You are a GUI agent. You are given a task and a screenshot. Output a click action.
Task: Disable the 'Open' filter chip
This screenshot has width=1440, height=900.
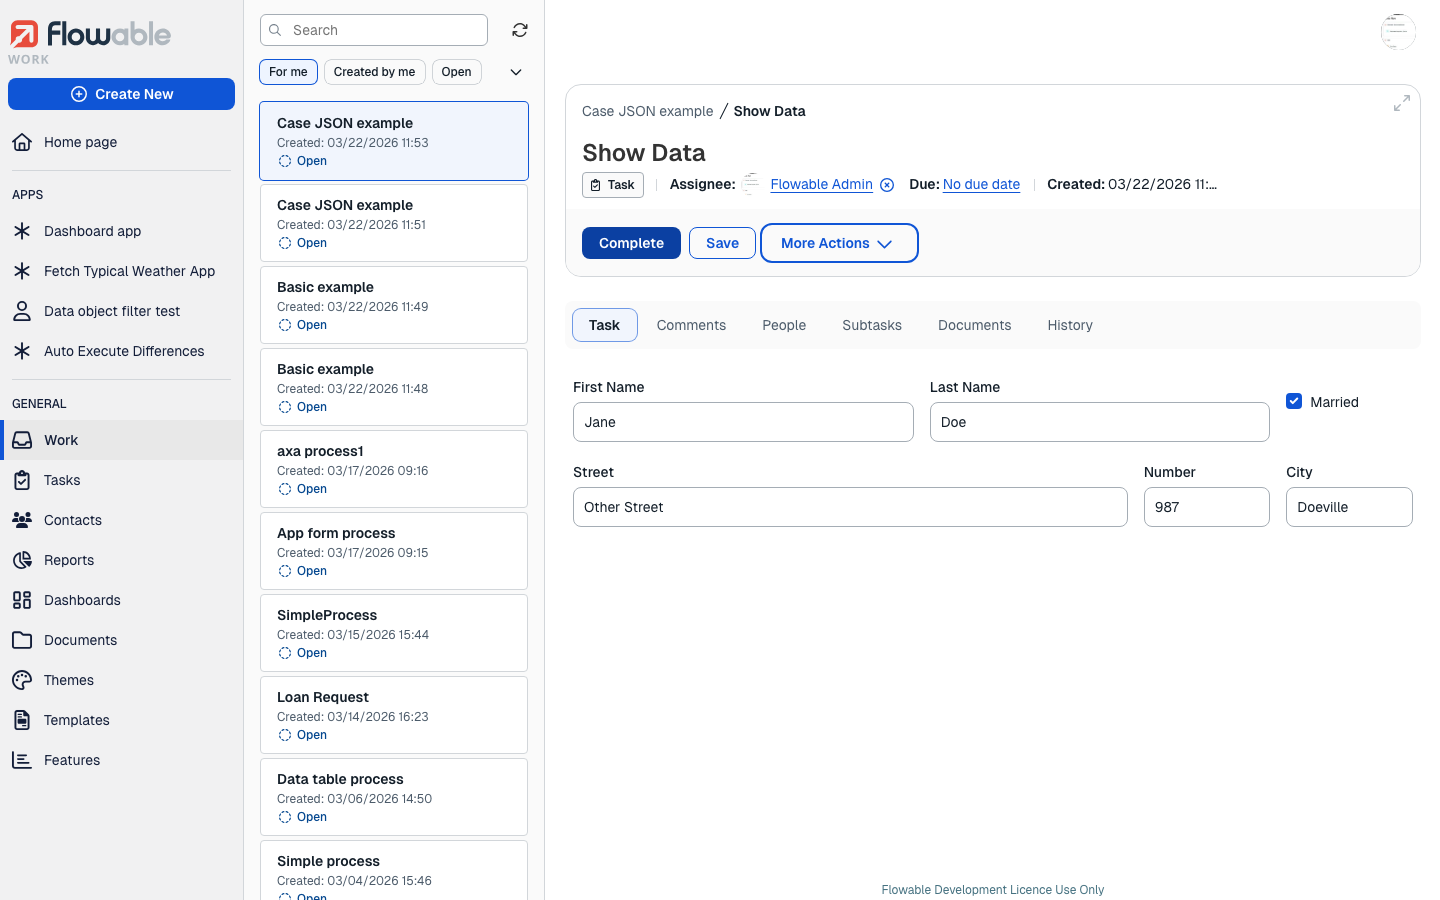coord(456,71)
